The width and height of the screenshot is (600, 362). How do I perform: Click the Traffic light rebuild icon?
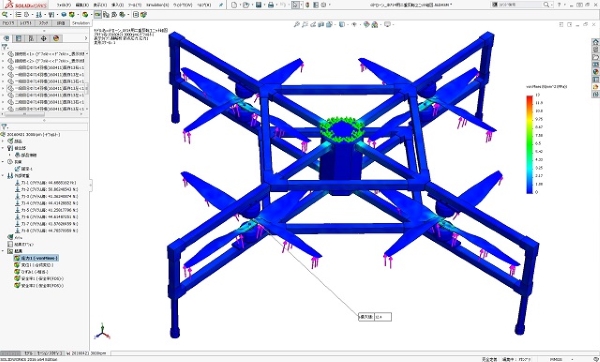coord(307,5)
